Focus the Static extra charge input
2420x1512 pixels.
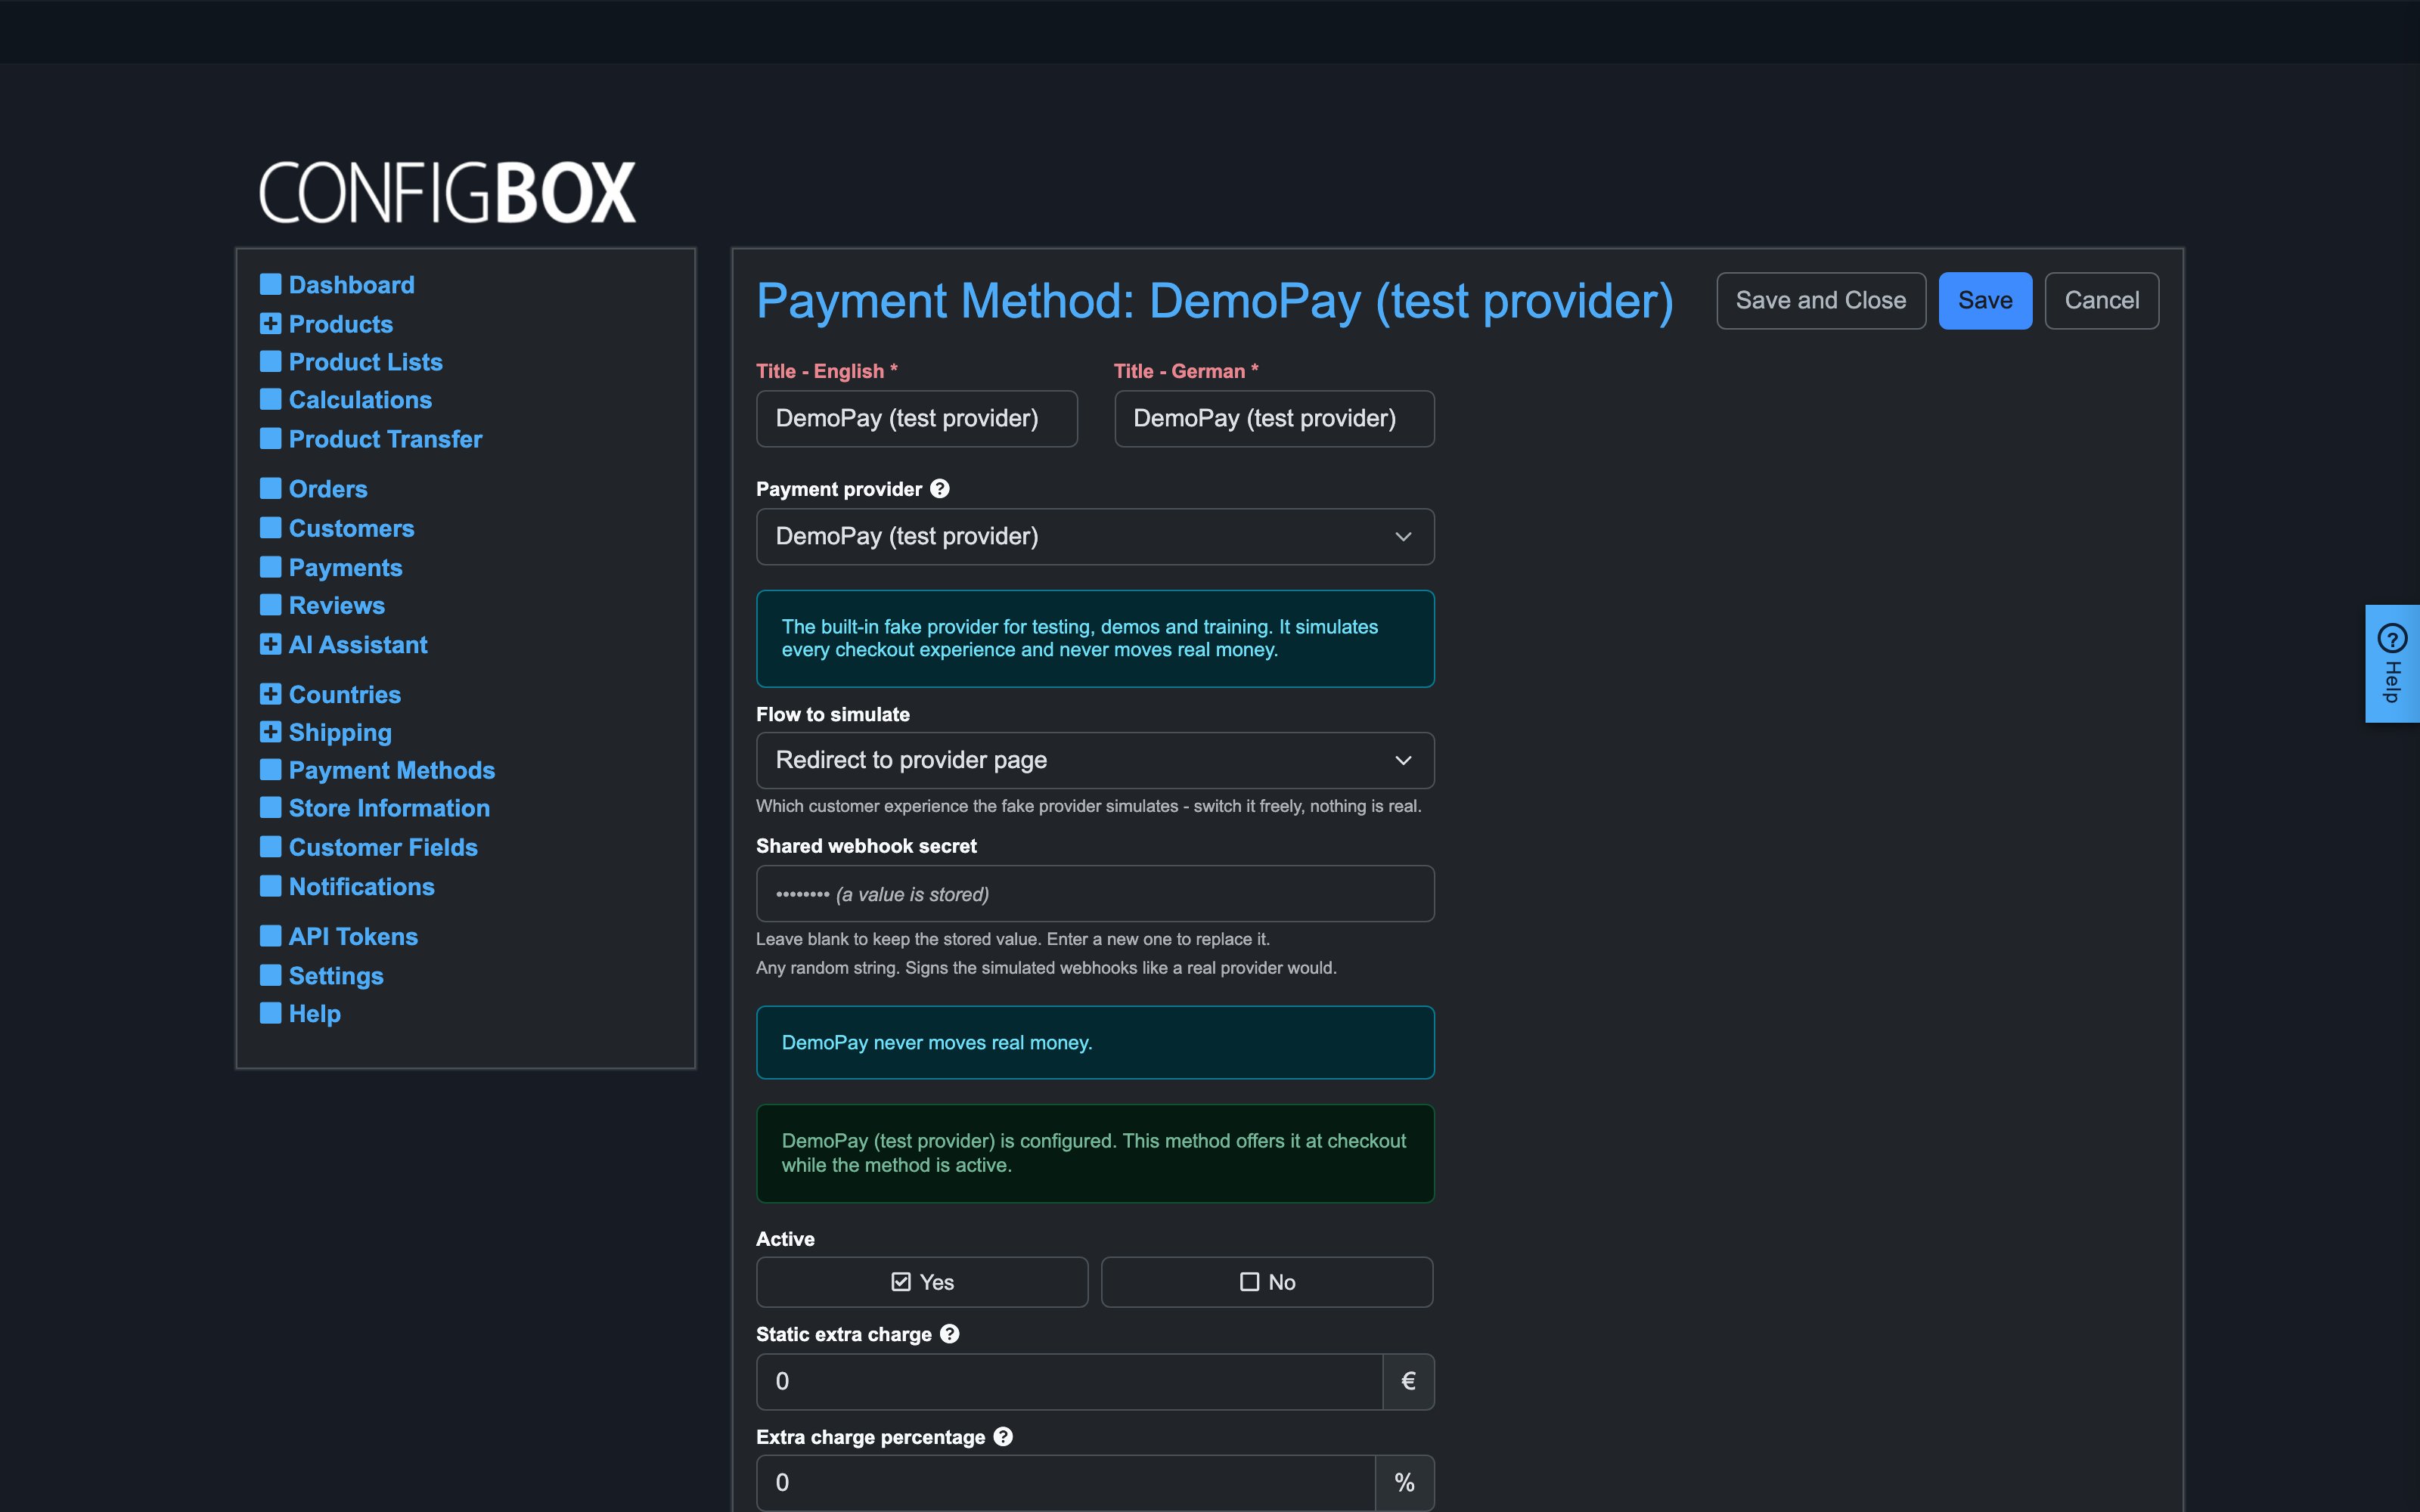(1069, 1382)
